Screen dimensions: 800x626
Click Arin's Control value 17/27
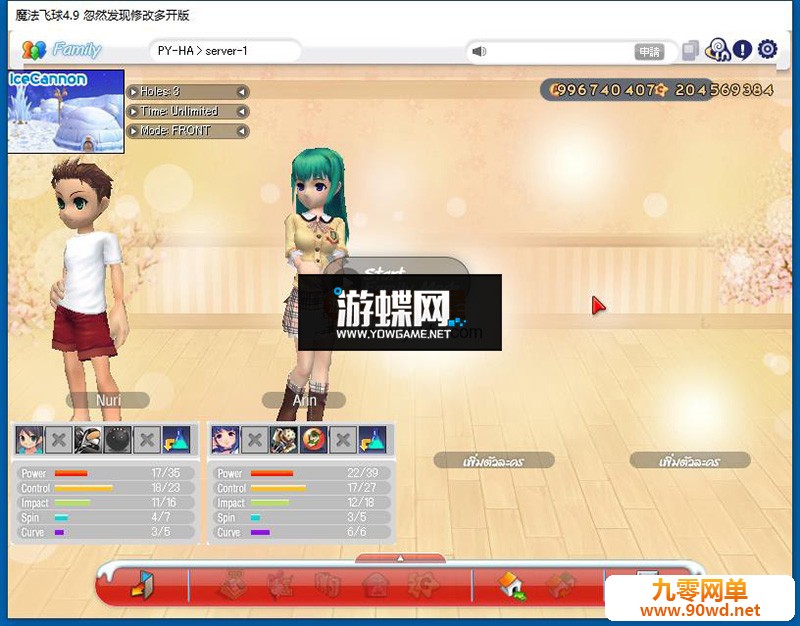tap(362, 488)
